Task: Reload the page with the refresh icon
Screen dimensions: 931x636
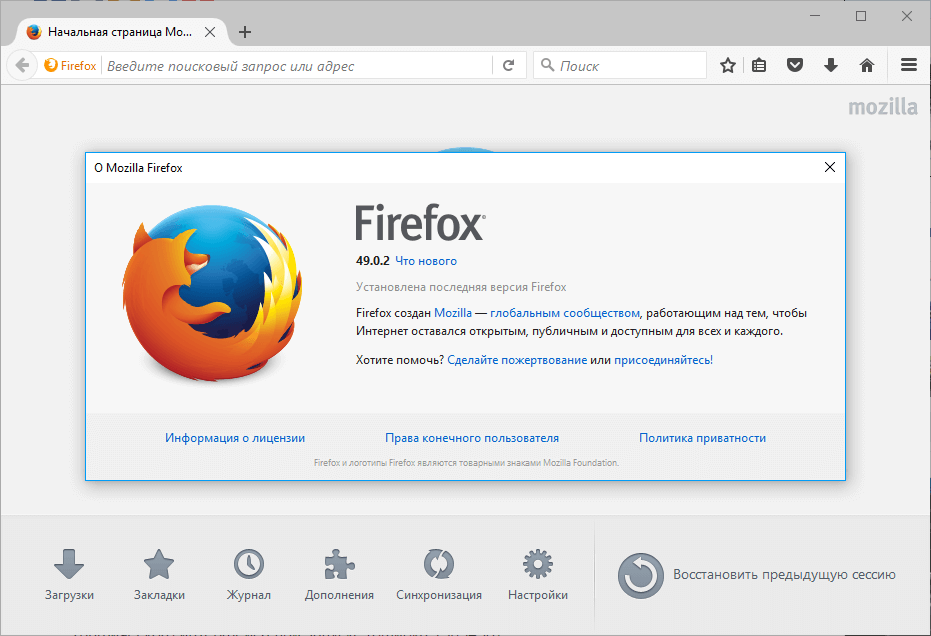Action: 509,64
